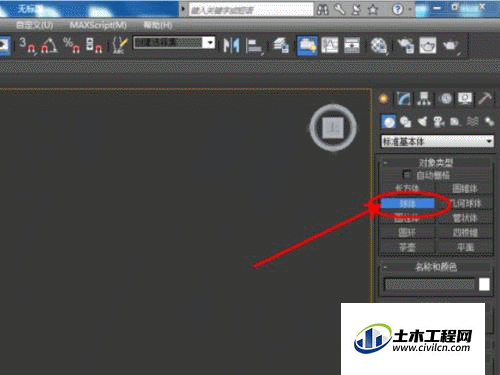
Task: Select the Space Warps category icon
Action: pyautogui.click(x=473, y=122)
